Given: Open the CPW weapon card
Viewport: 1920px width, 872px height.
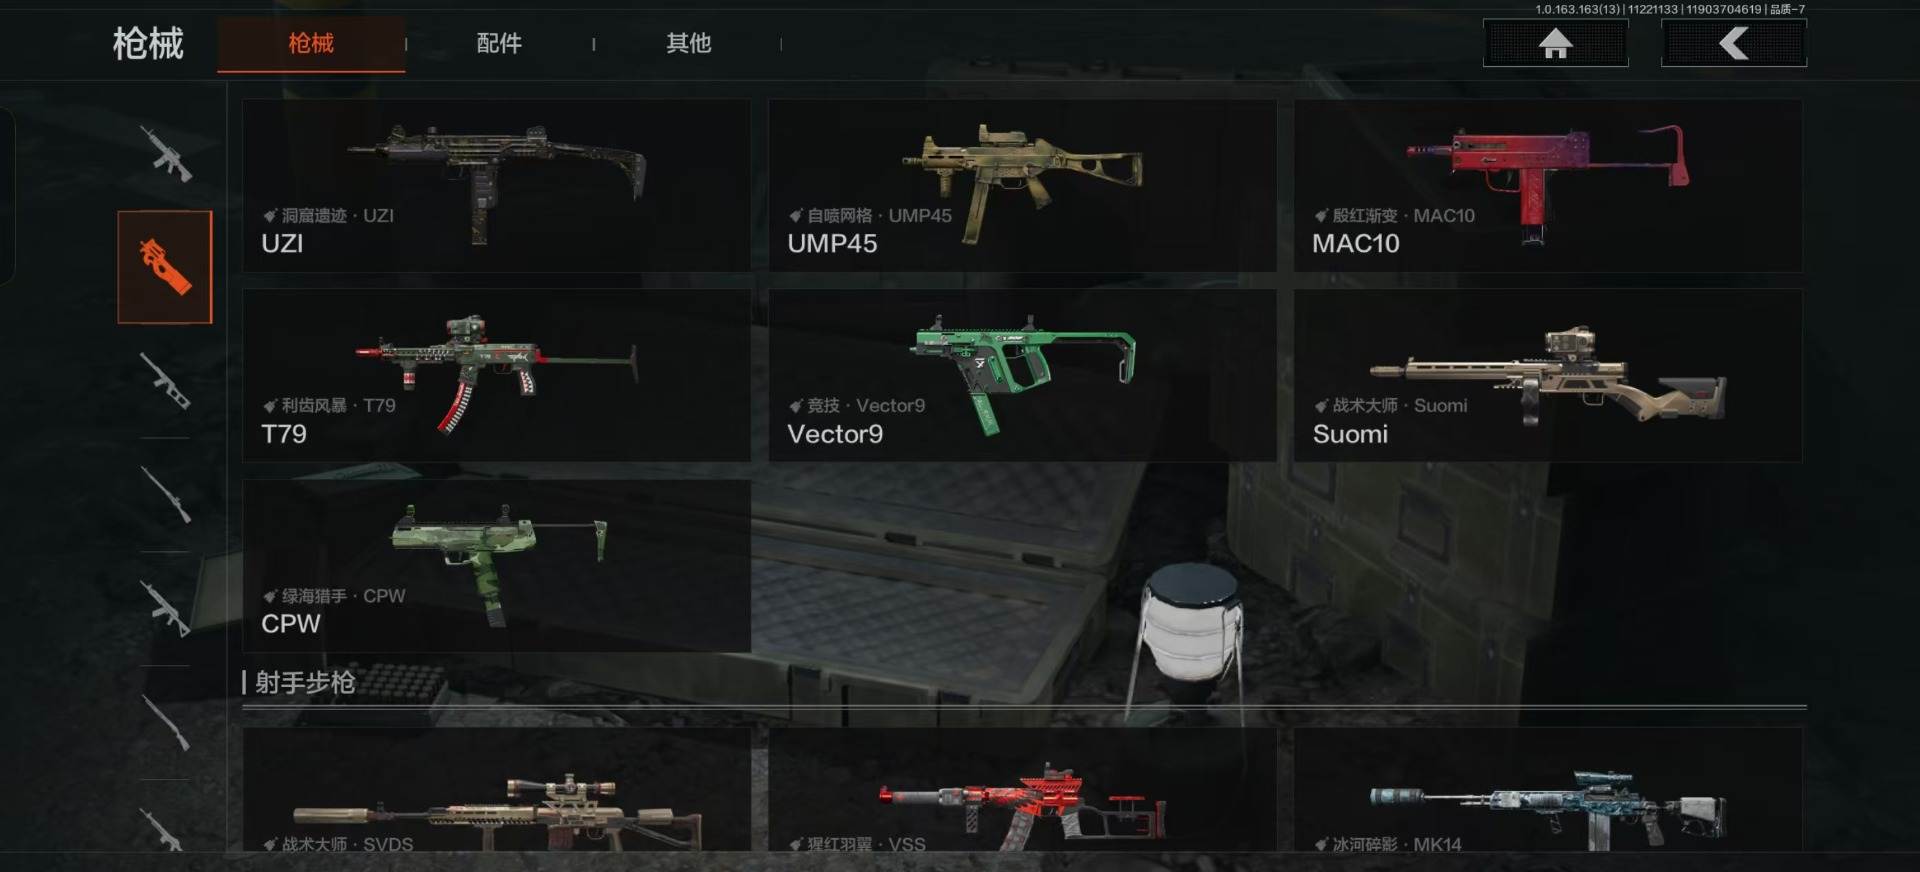Looking at the screenshot, I should [x=496, y=566].
